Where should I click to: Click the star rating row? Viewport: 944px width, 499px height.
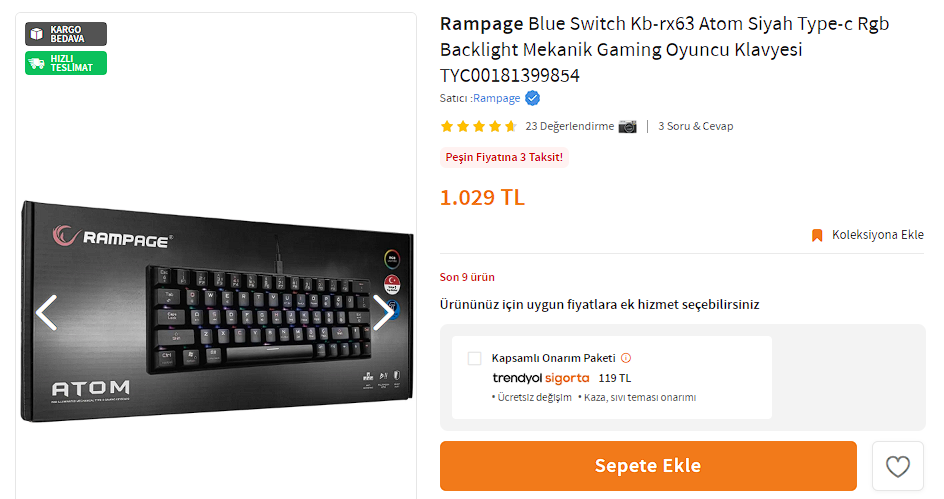click(x=479, y=126)
